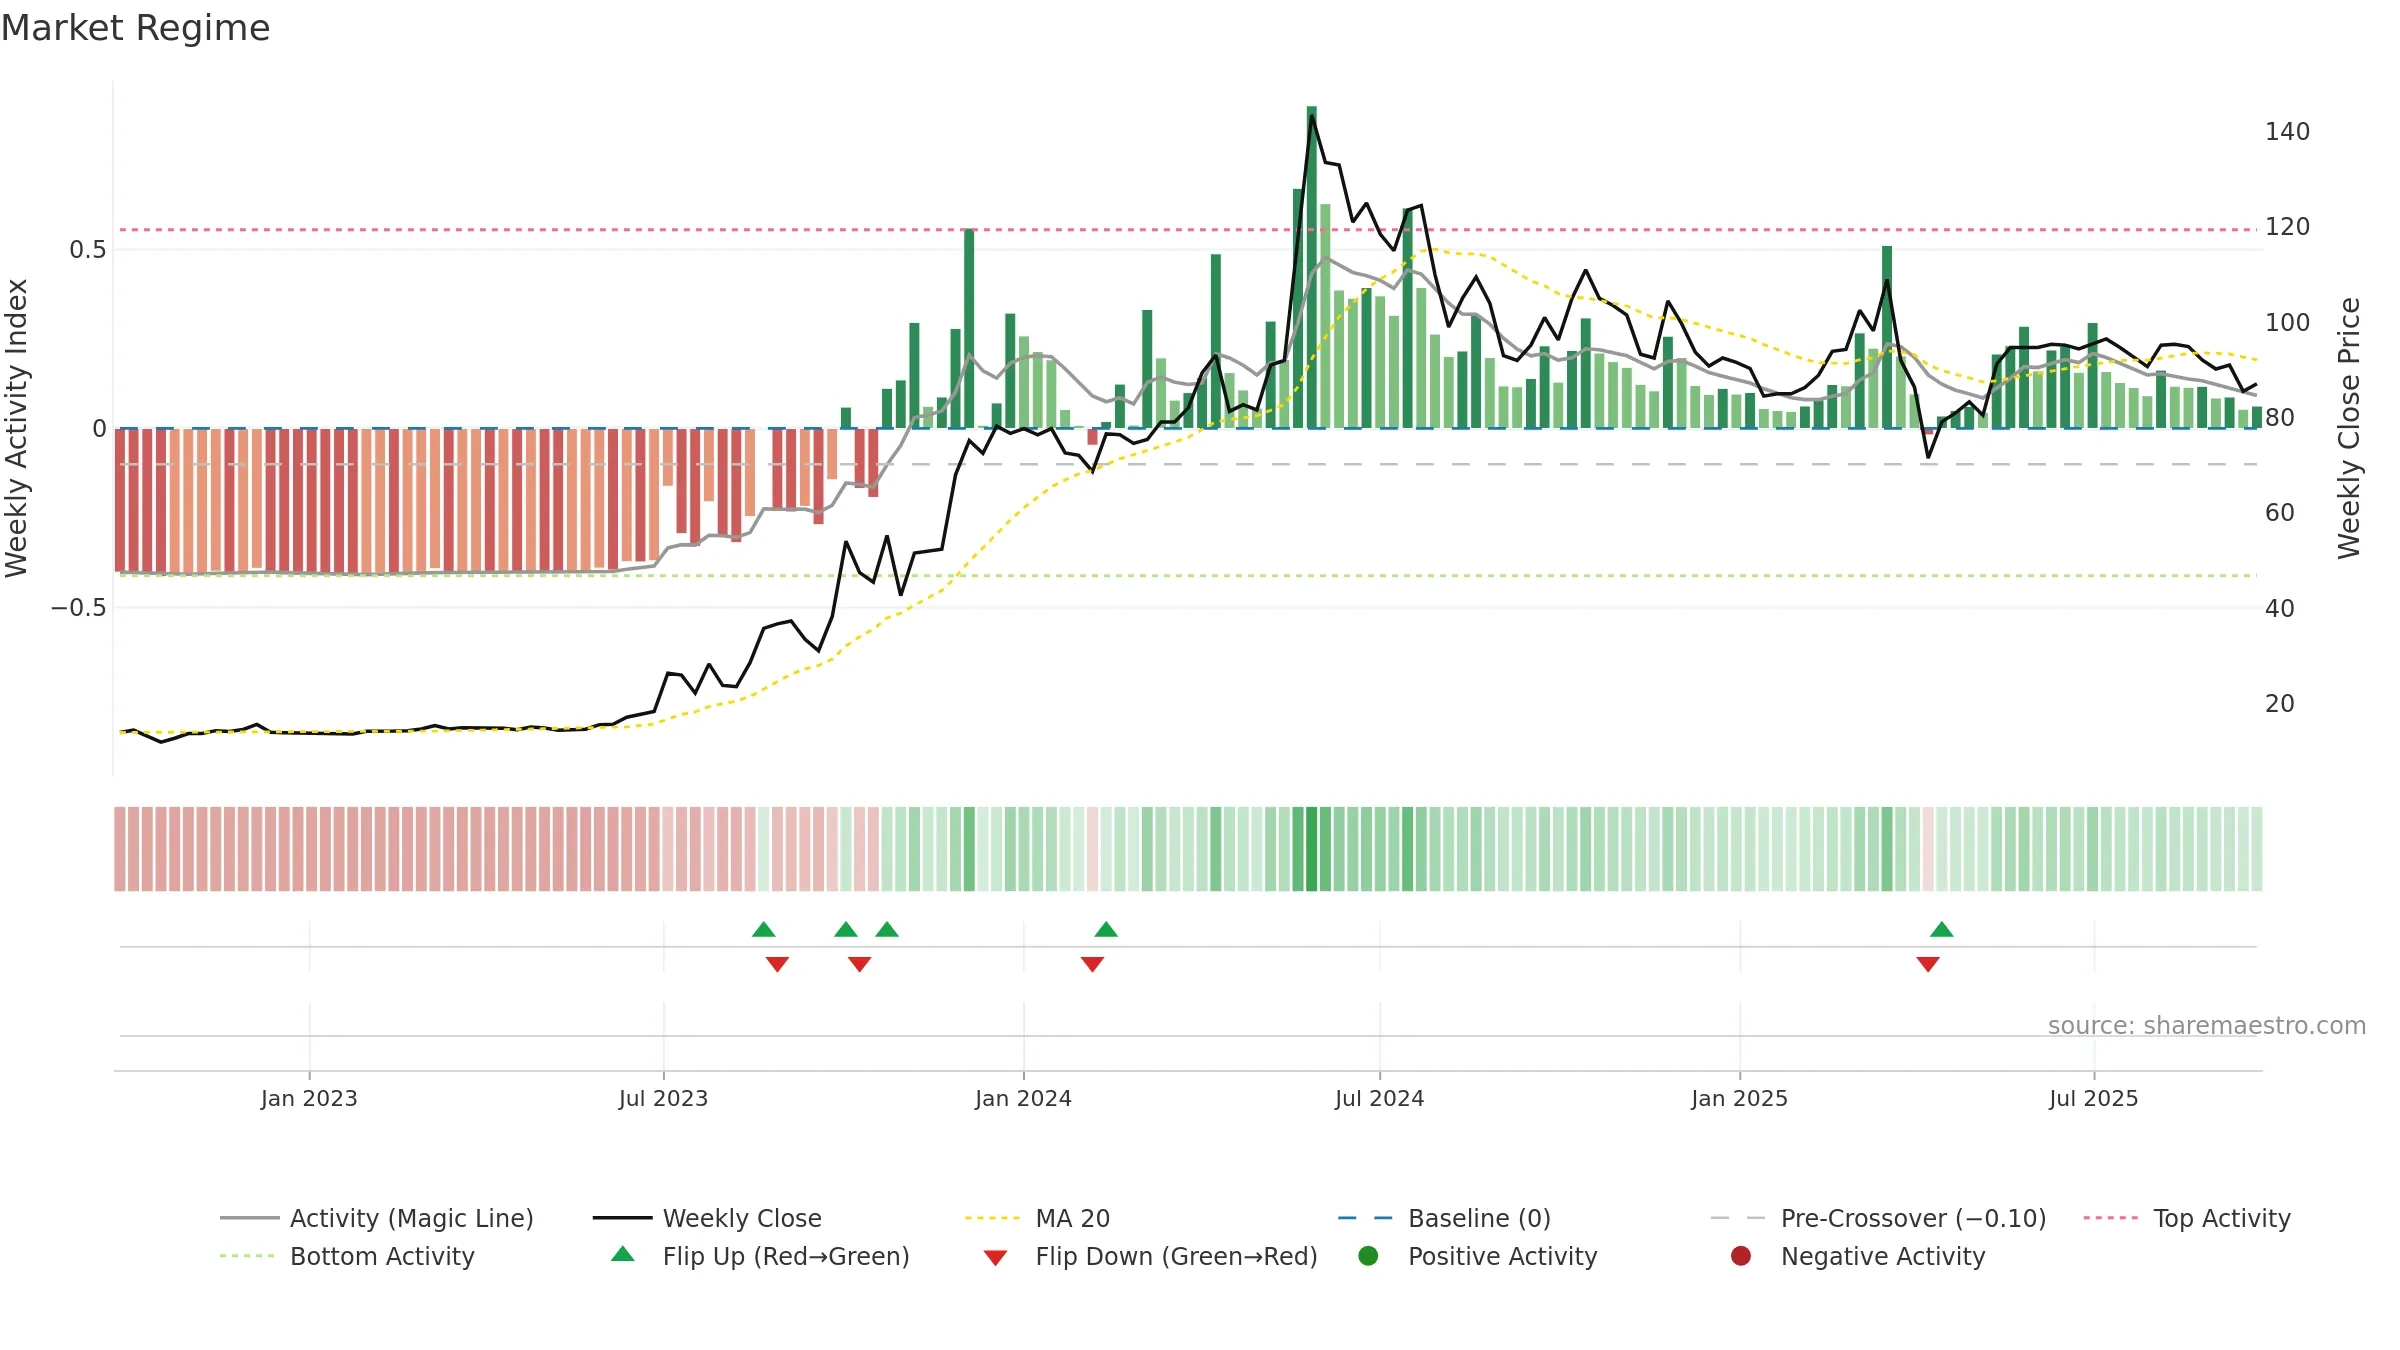Select the green flip-up marker in 2025

1942,930
